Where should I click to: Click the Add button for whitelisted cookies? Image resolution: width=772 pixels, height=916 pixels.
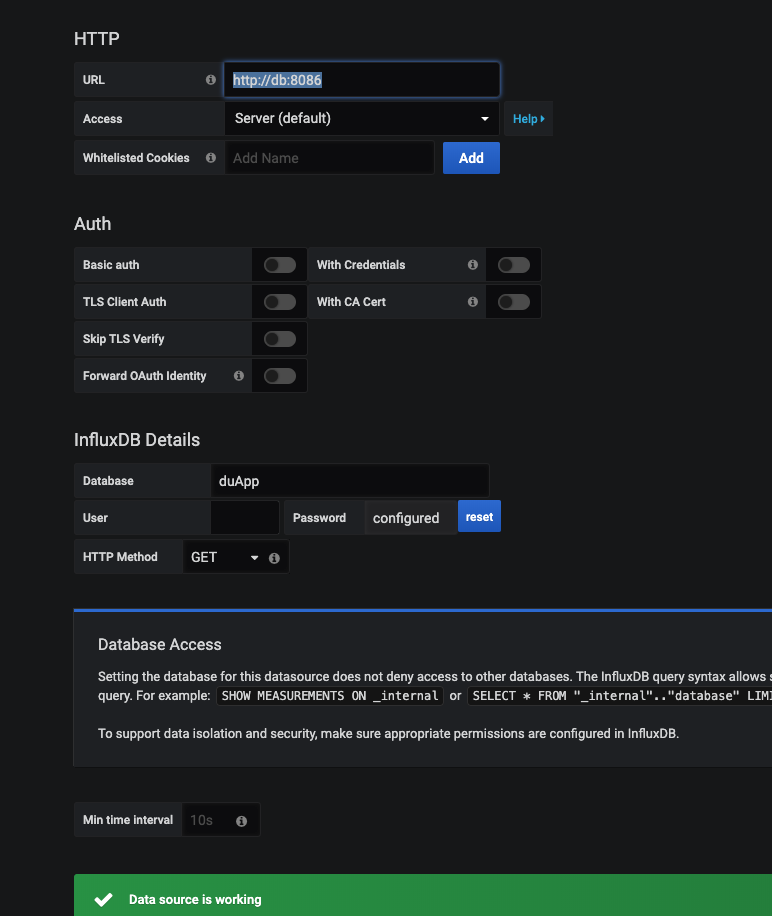[471, 158]
